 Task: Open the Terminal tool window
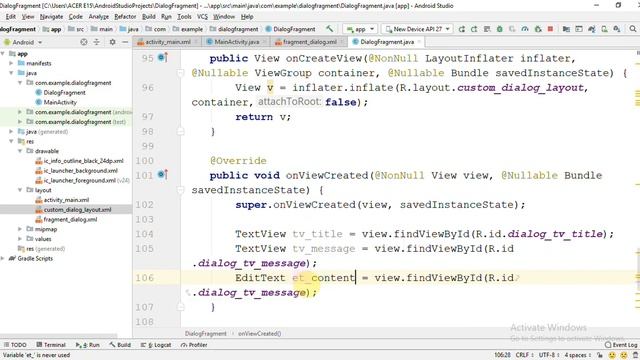(x=51, y=345)
